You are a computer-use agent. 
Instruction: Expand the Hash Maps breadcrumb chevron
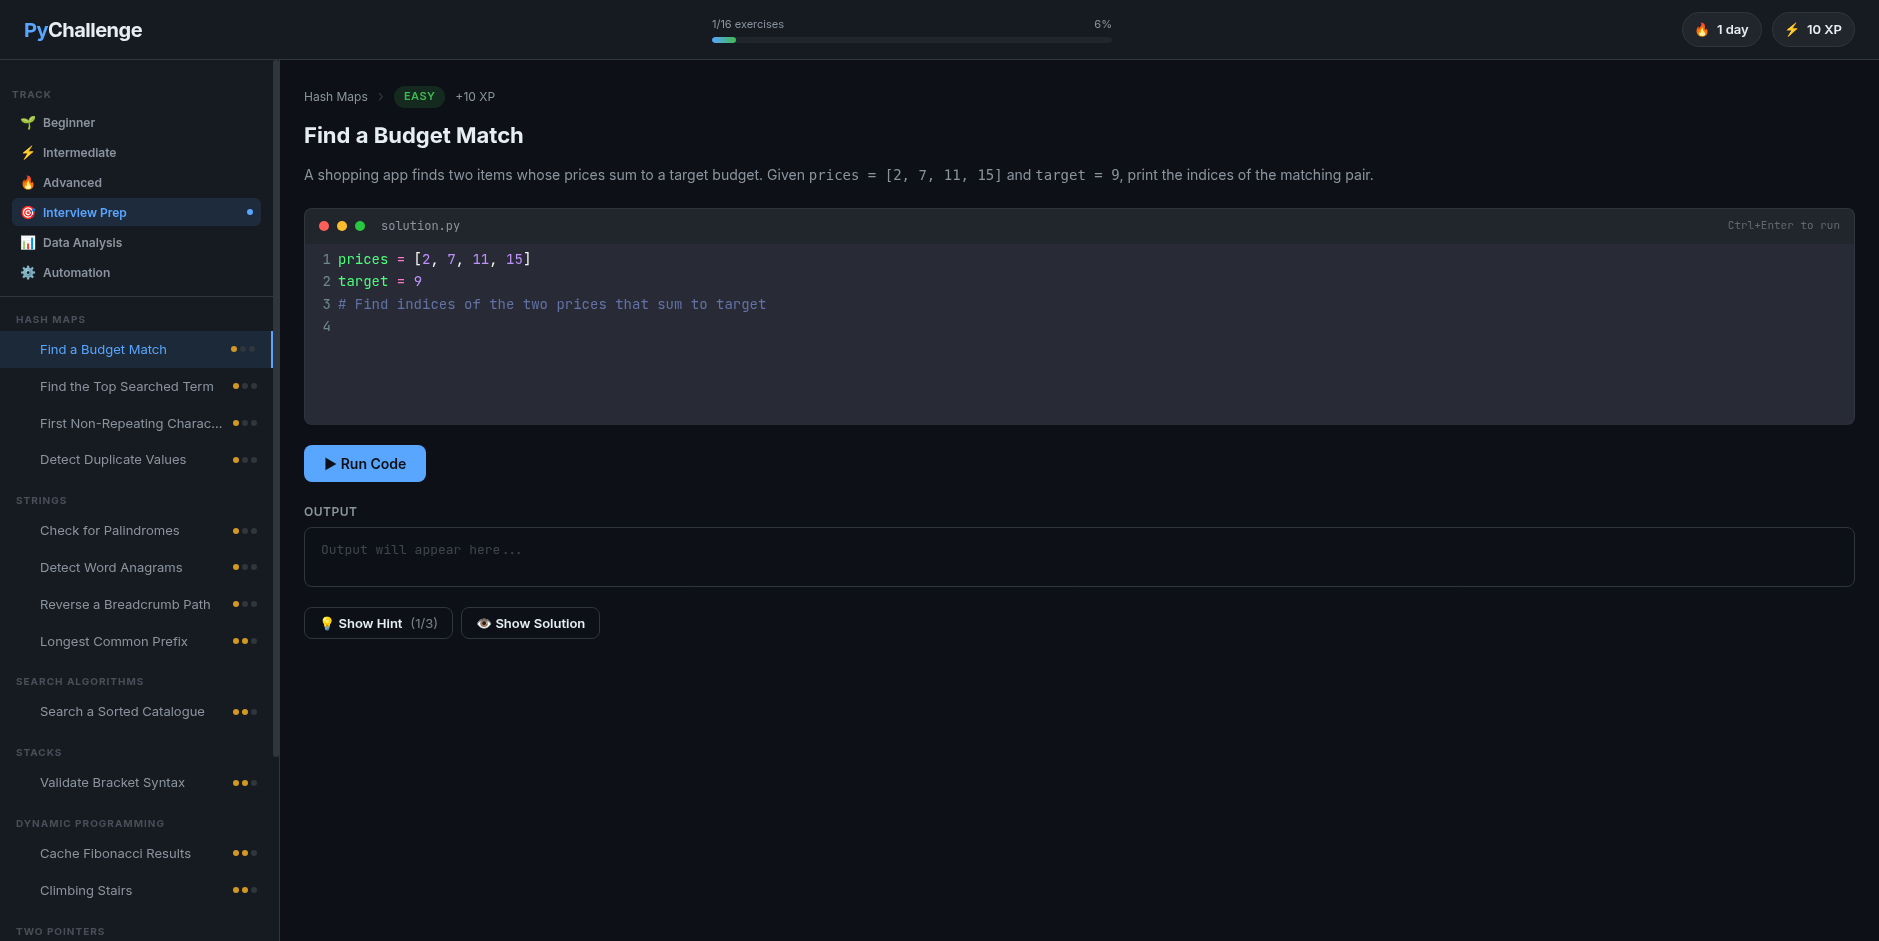pos(381,96)
